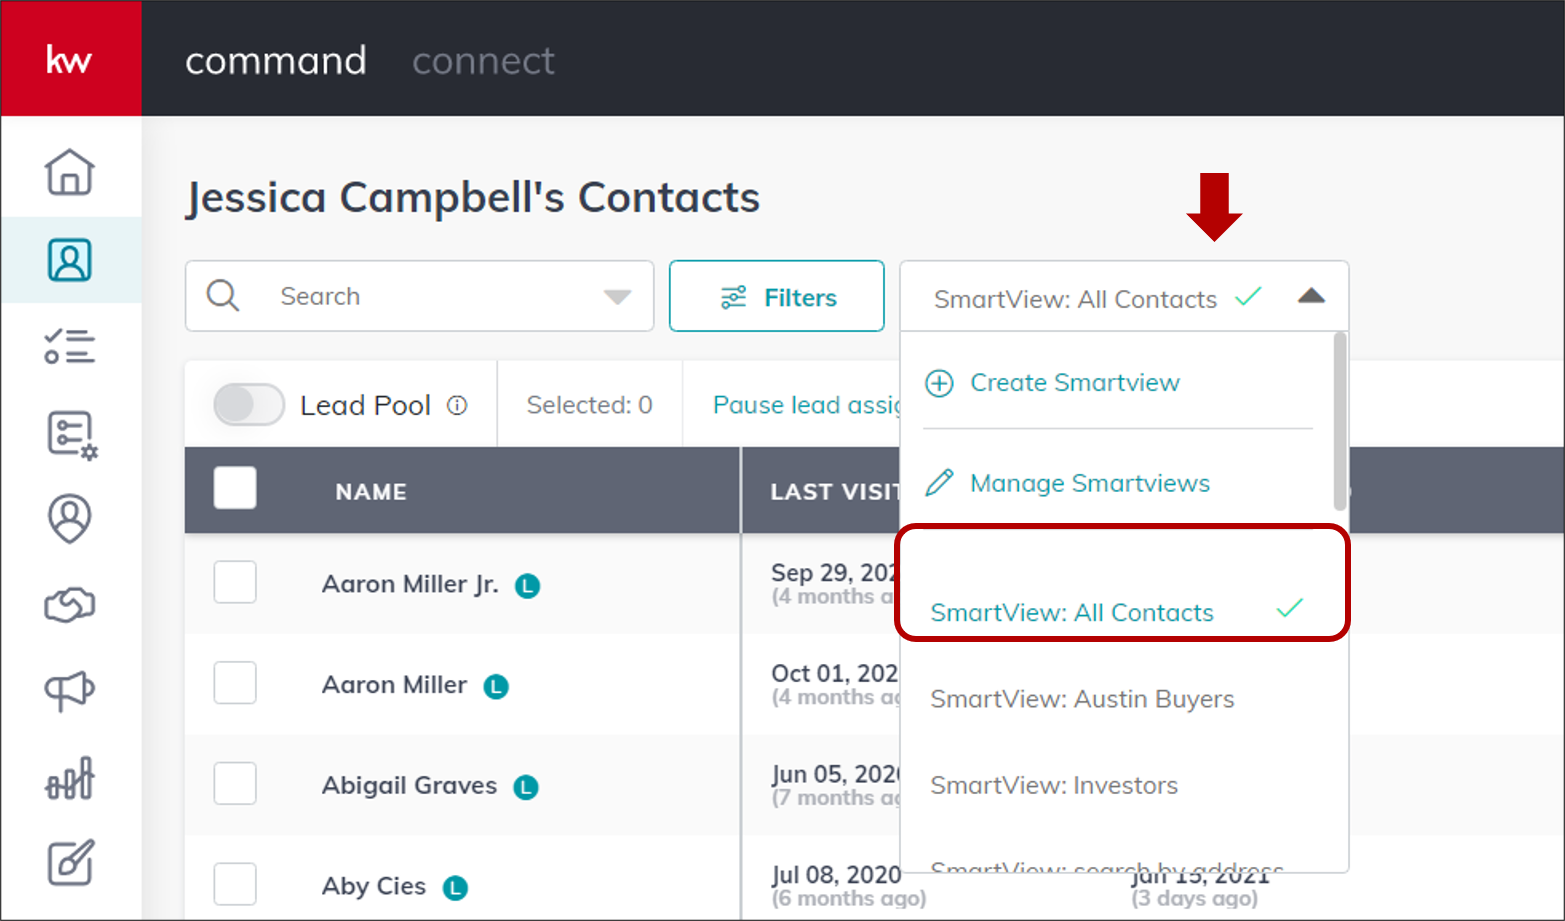Open the SmartPlans sidebar icon with gear
This screenshot has height=921, width=1565.
pyautogui.click(x=72, y=435)
